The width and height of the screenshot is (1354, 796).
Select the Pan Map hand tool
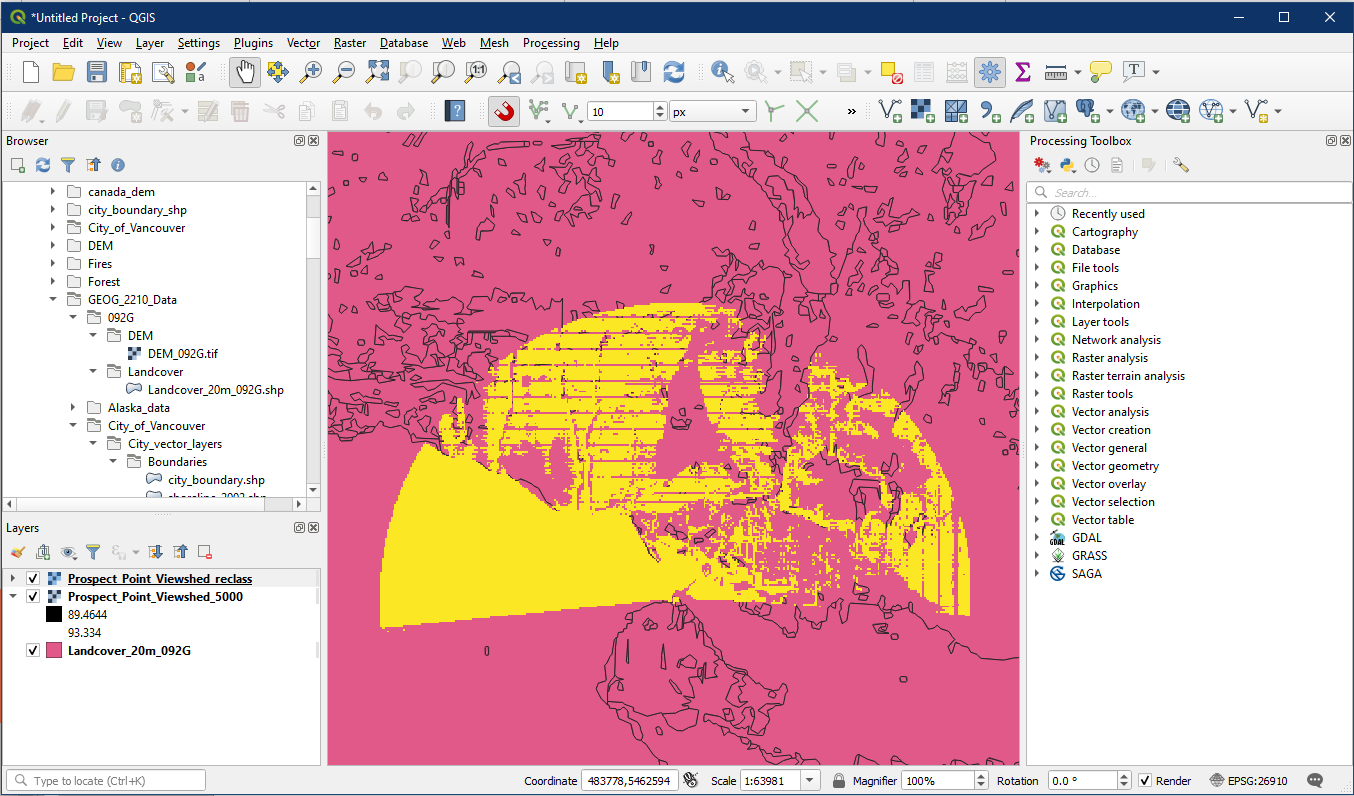click(245, 72)
